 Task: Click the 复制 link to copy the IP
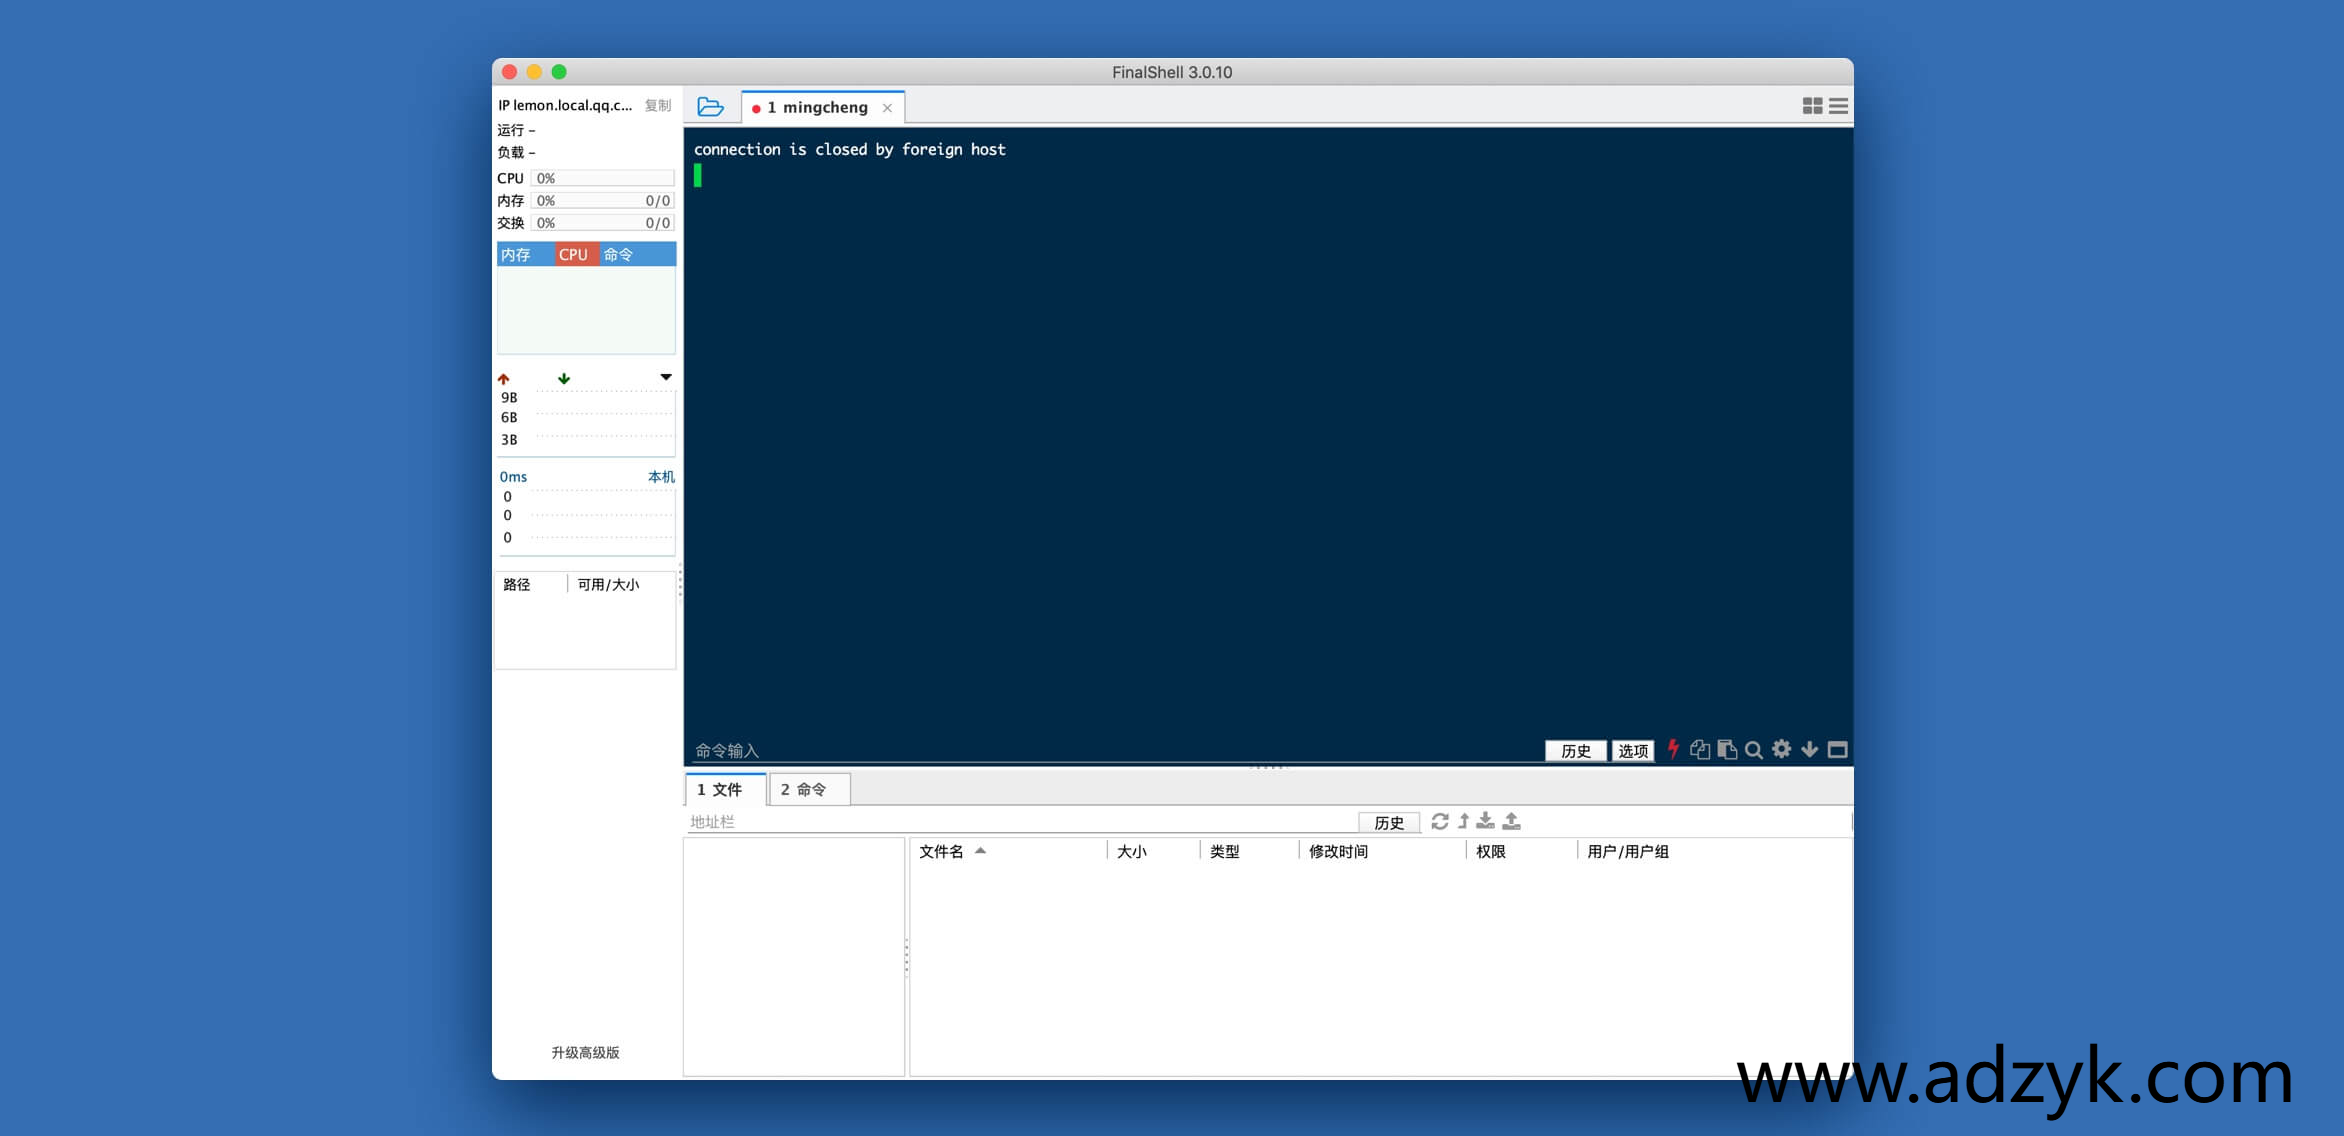coord(658,104)
